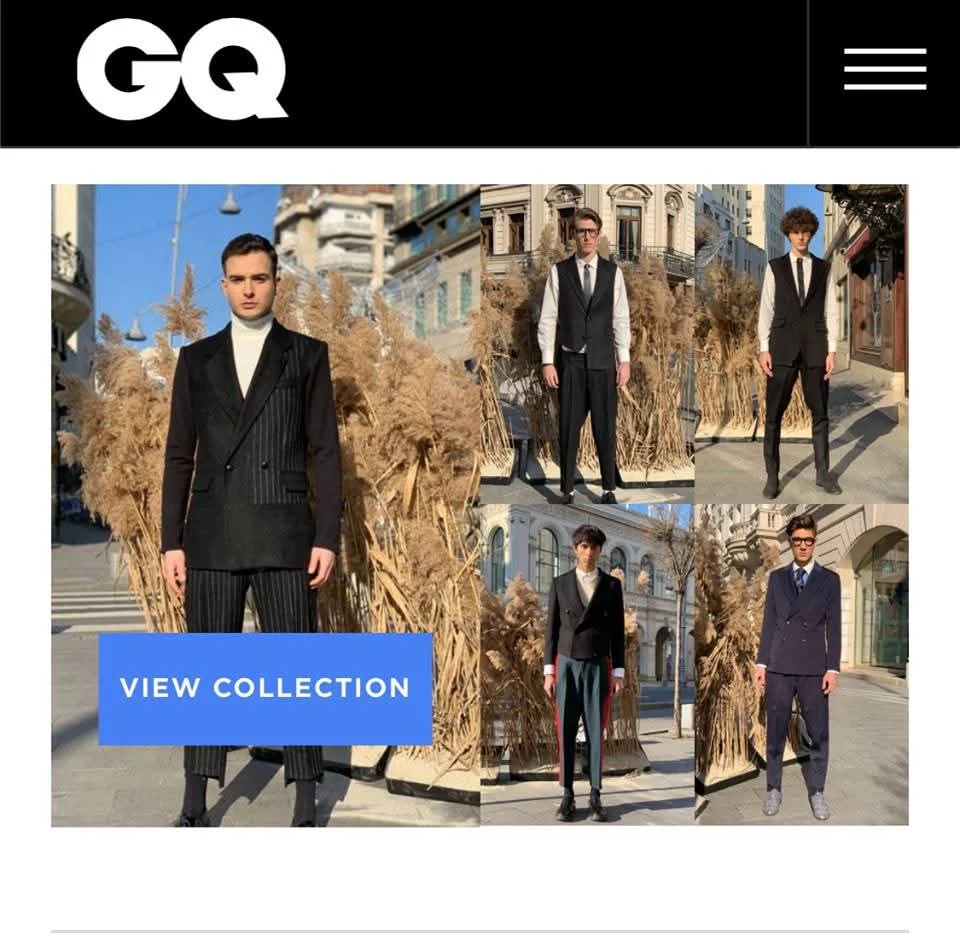This screenshot has width=960, height=934.
Task: Open the large photo of the turtleneck model
Action: tap(266, 506)
